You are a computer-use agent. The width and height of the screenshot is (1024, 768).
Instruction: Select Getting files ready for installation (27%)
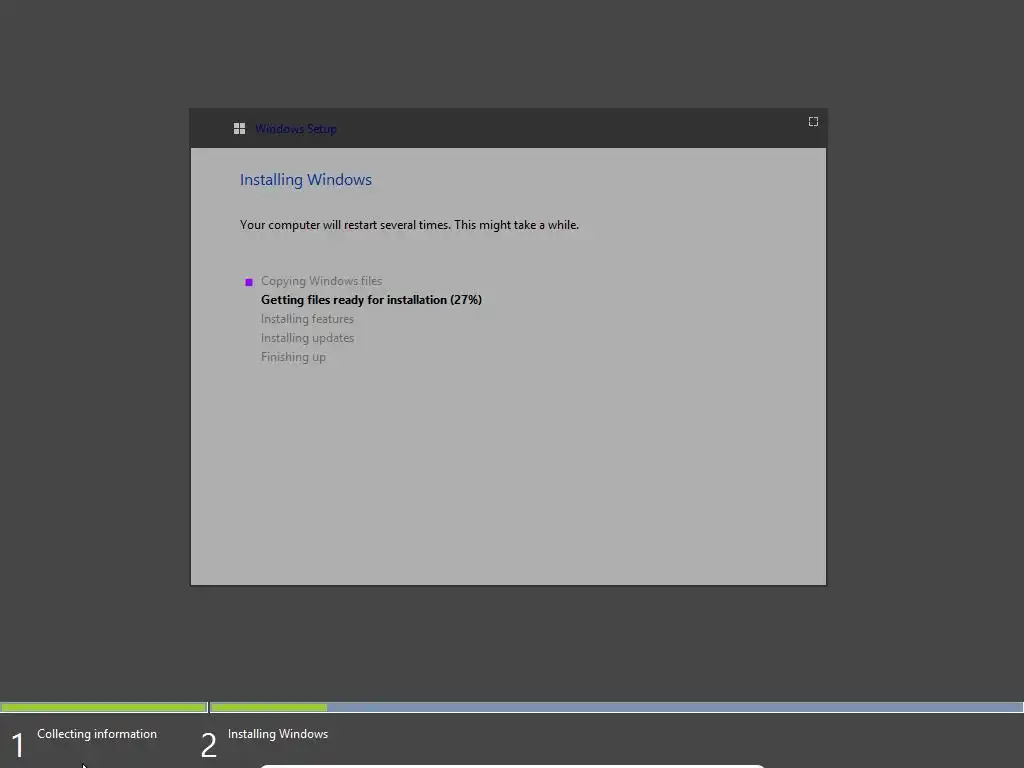(371, 300)
